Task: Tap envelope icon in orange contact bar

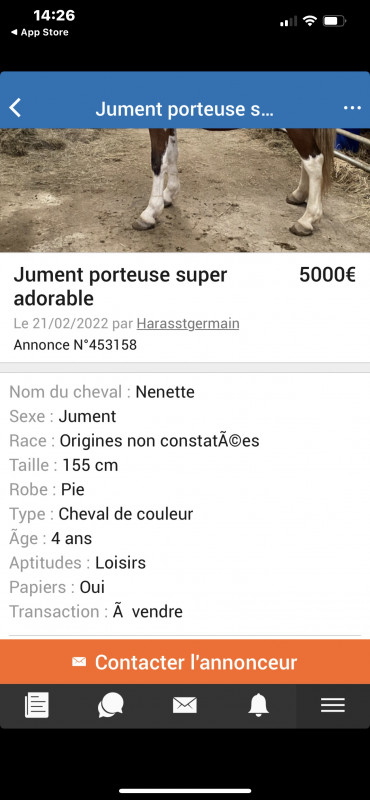Action: (79, 662)
